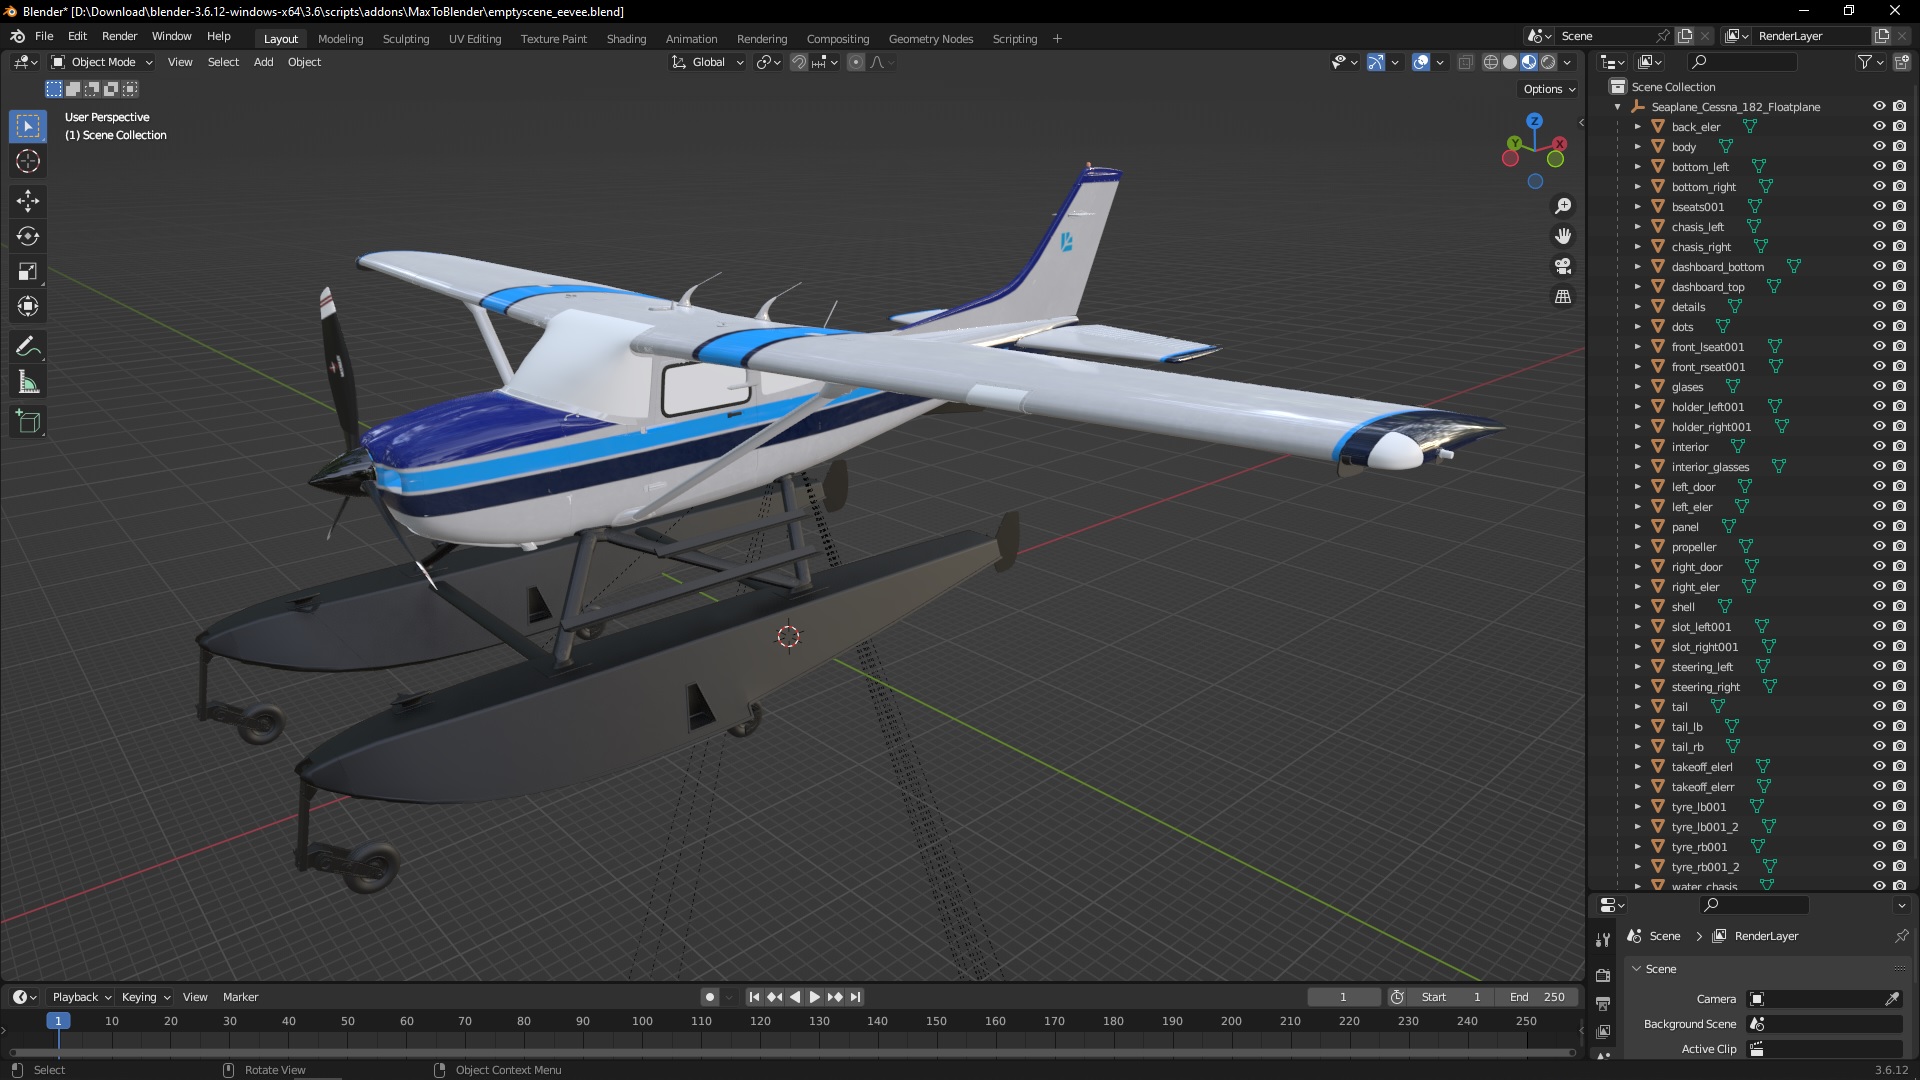Click the Pan view hand icon
Viewport: 1920px width, 1080px height.
click(x=1563, y=236)
